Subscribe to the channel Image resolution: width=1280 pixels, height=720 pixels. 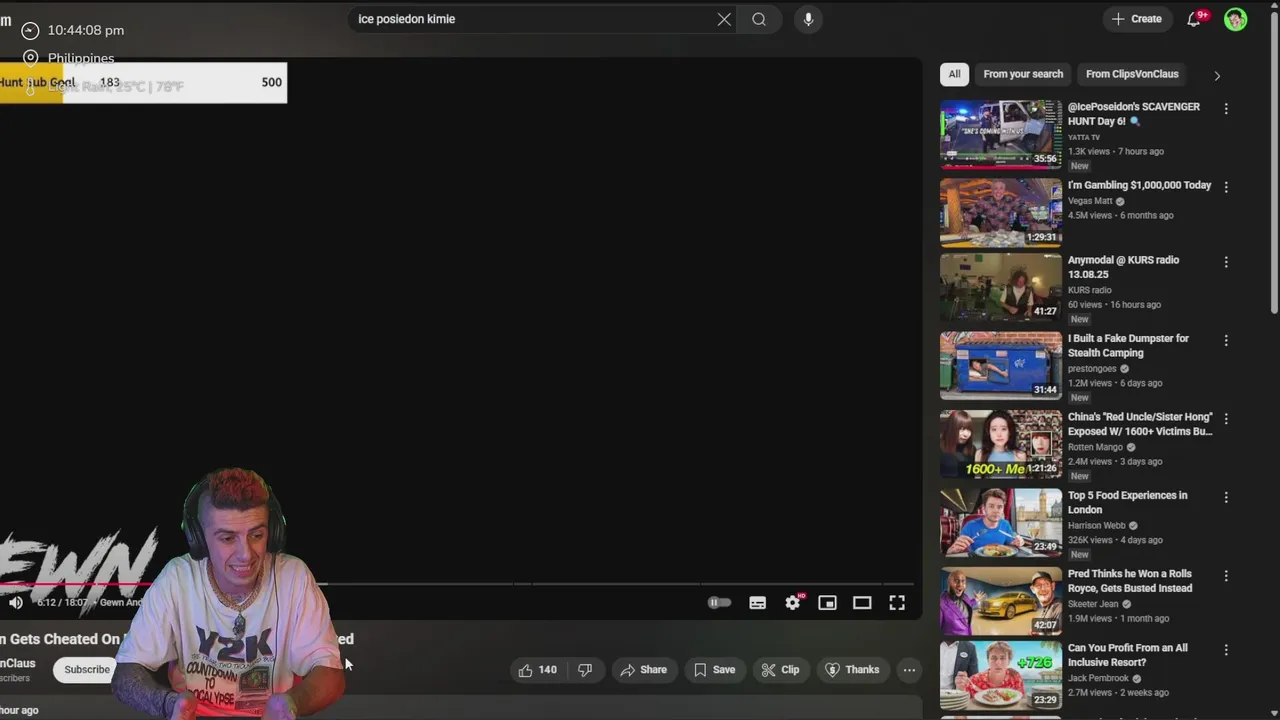tap(87, 670)
